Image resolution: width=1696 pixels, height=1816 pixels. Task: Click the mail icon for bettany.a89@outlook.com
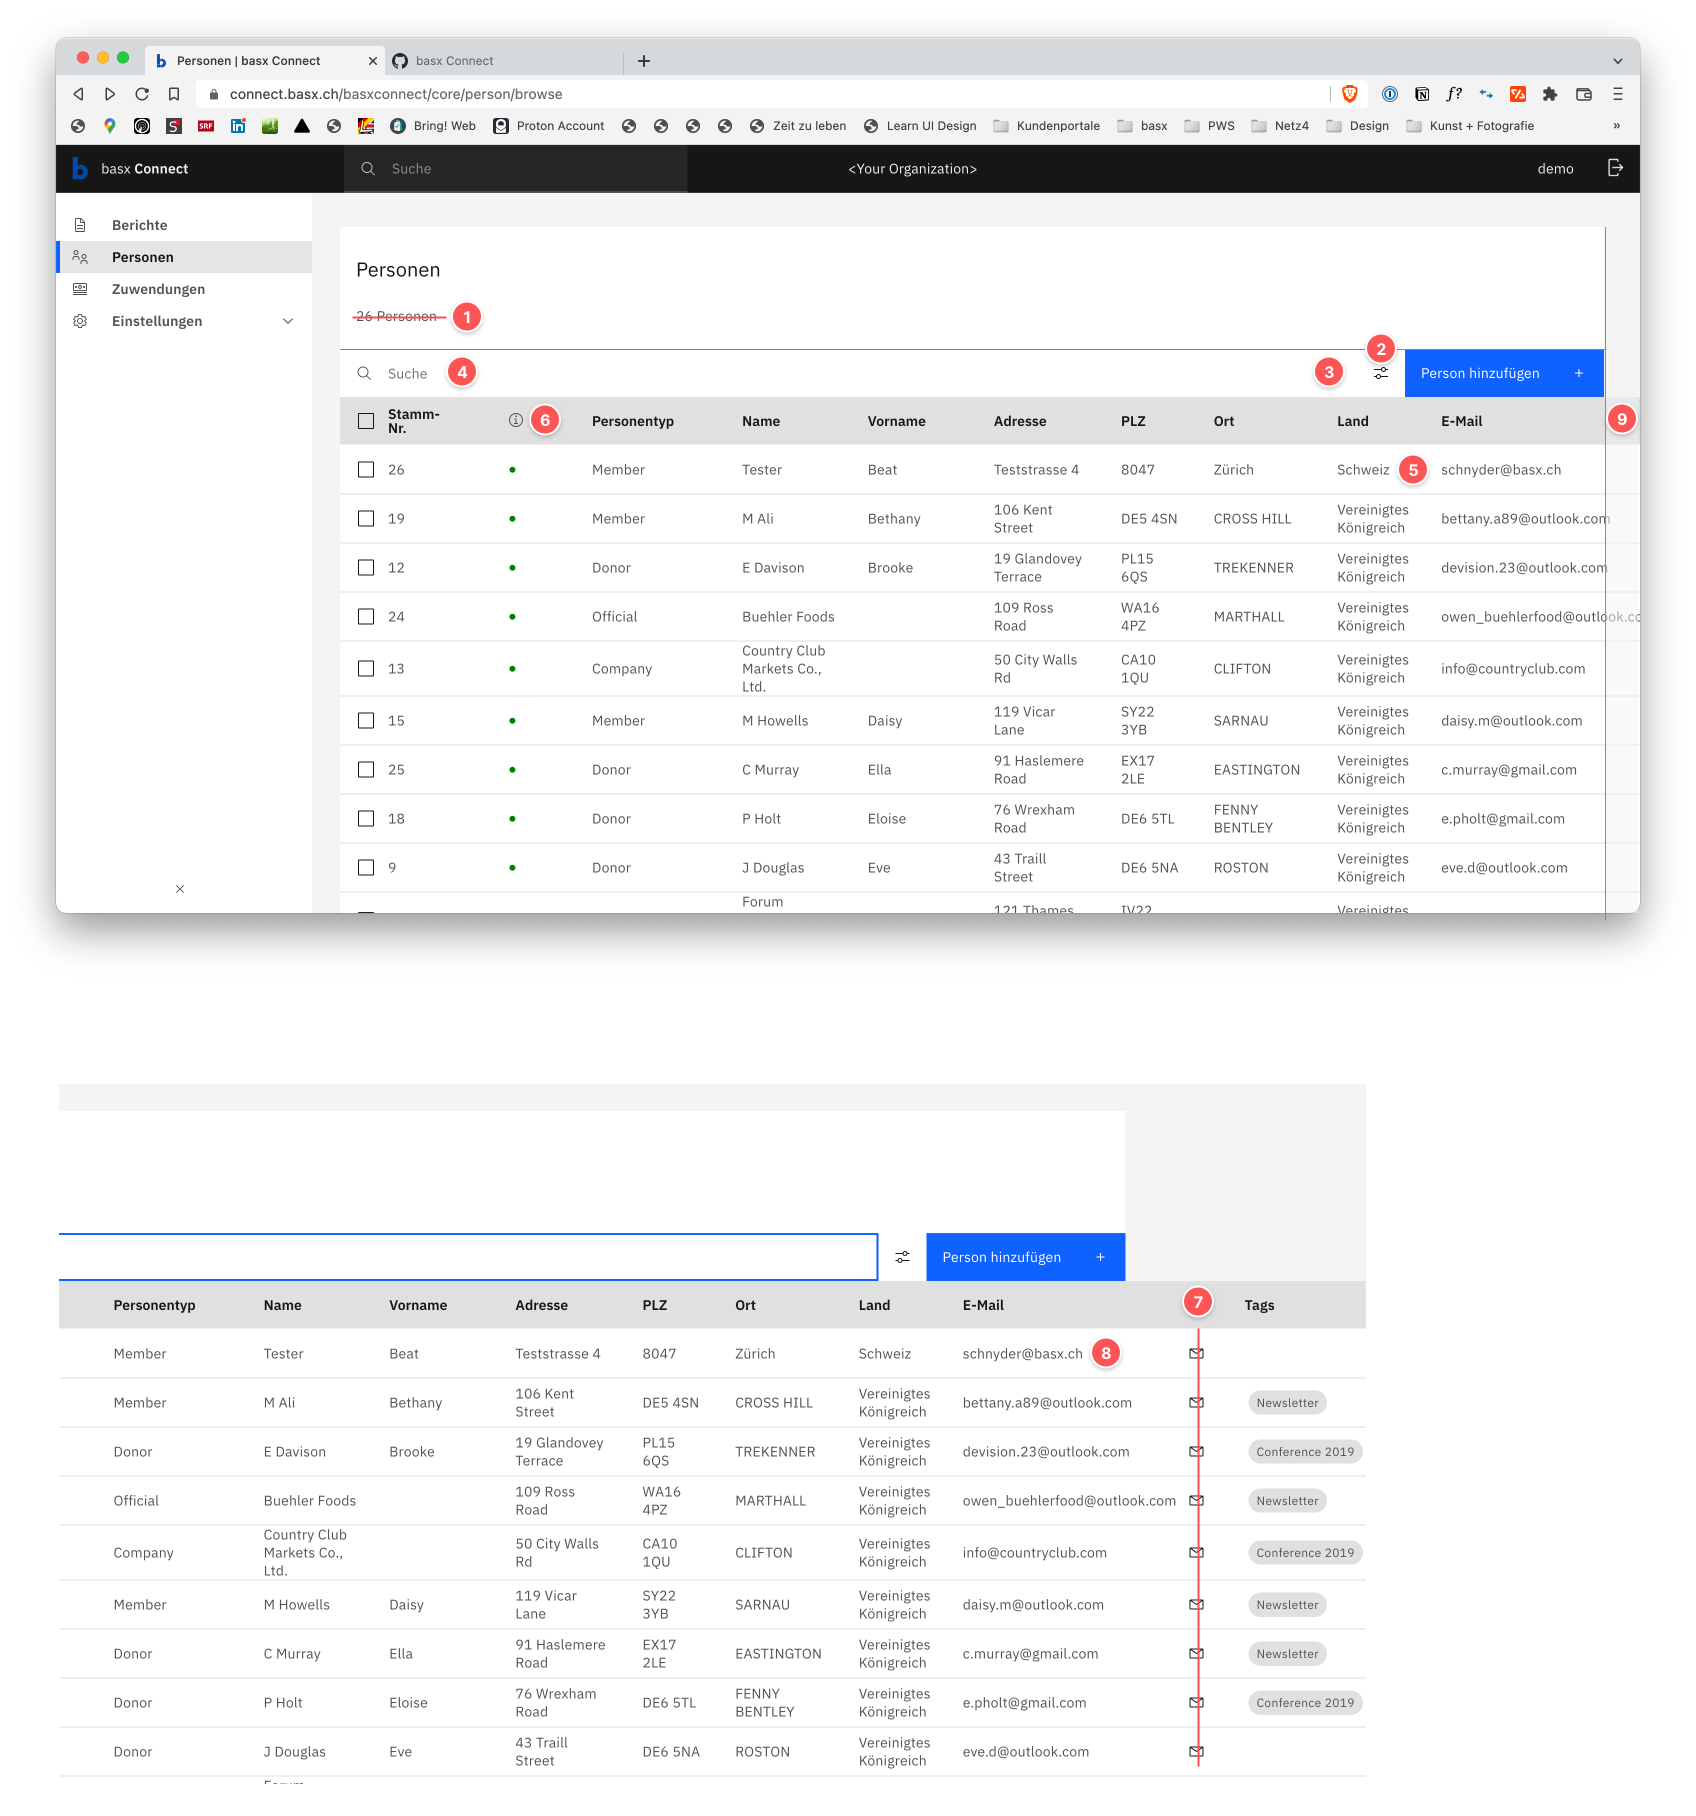click(1196, 1402)
